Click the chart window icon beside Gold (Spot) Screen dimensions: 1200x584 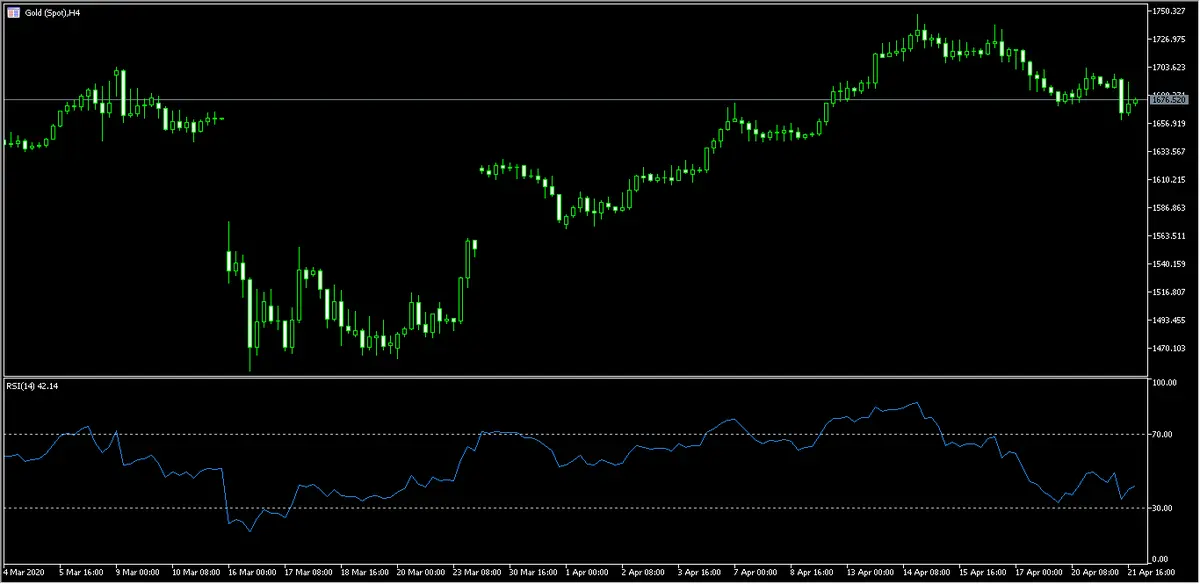11,12
